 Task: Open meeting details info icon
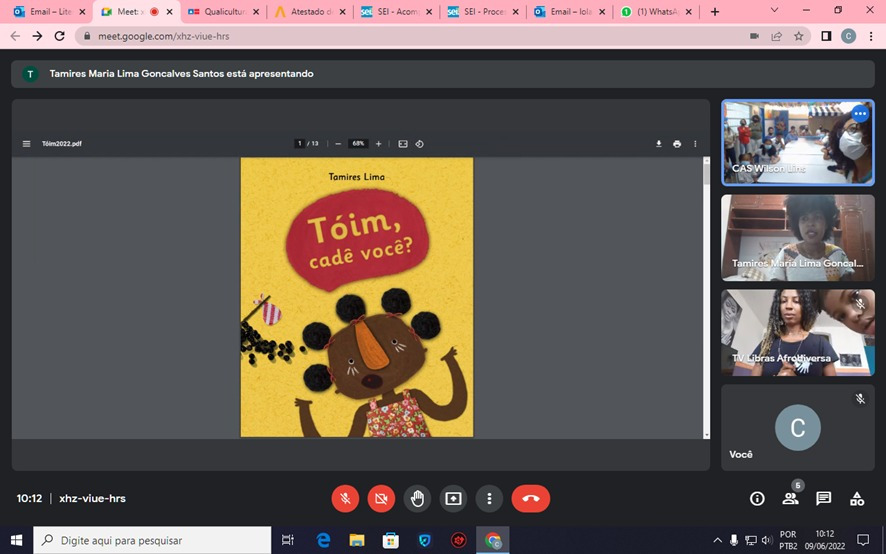click(757, 499)
